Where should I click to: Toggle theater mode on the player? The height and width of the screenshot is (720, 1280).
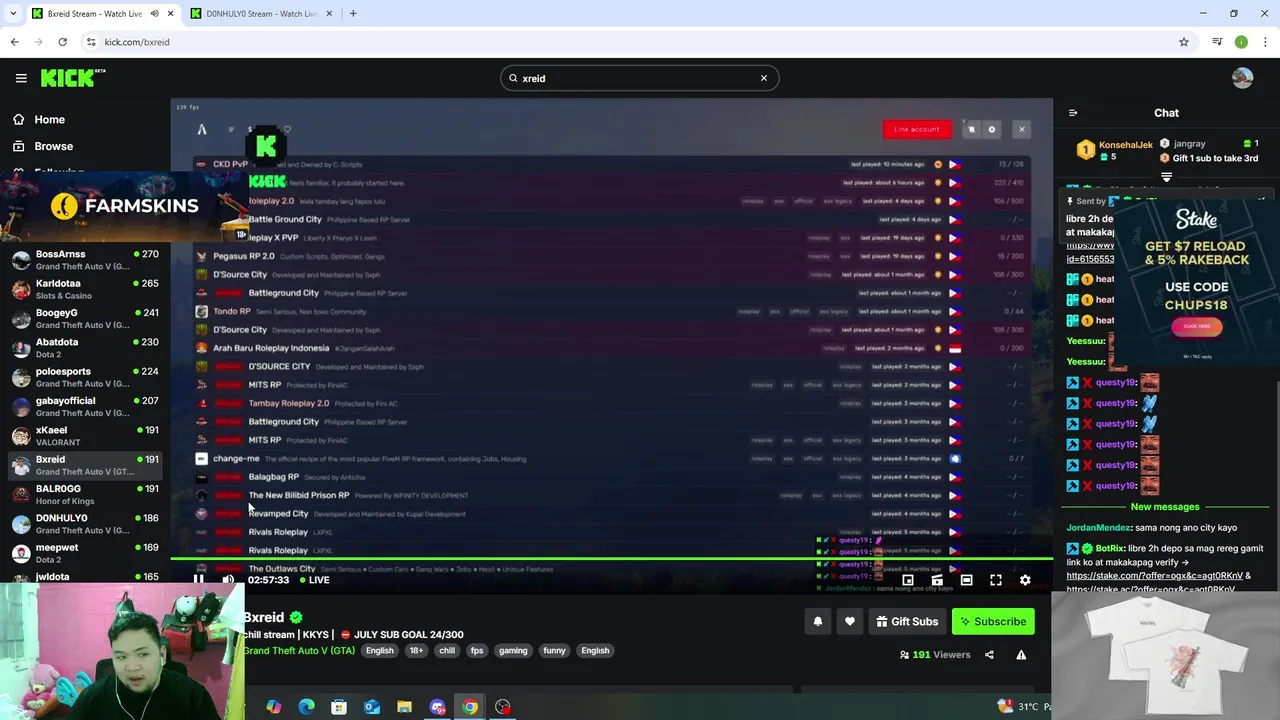(966, 580)
